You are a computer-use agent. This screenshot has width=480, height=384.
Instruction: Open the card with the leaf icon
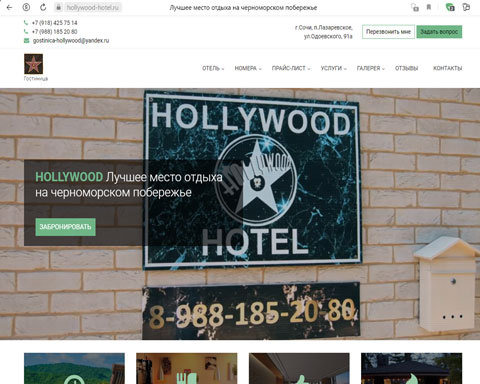pyautogui.click(x=411, y=368)
